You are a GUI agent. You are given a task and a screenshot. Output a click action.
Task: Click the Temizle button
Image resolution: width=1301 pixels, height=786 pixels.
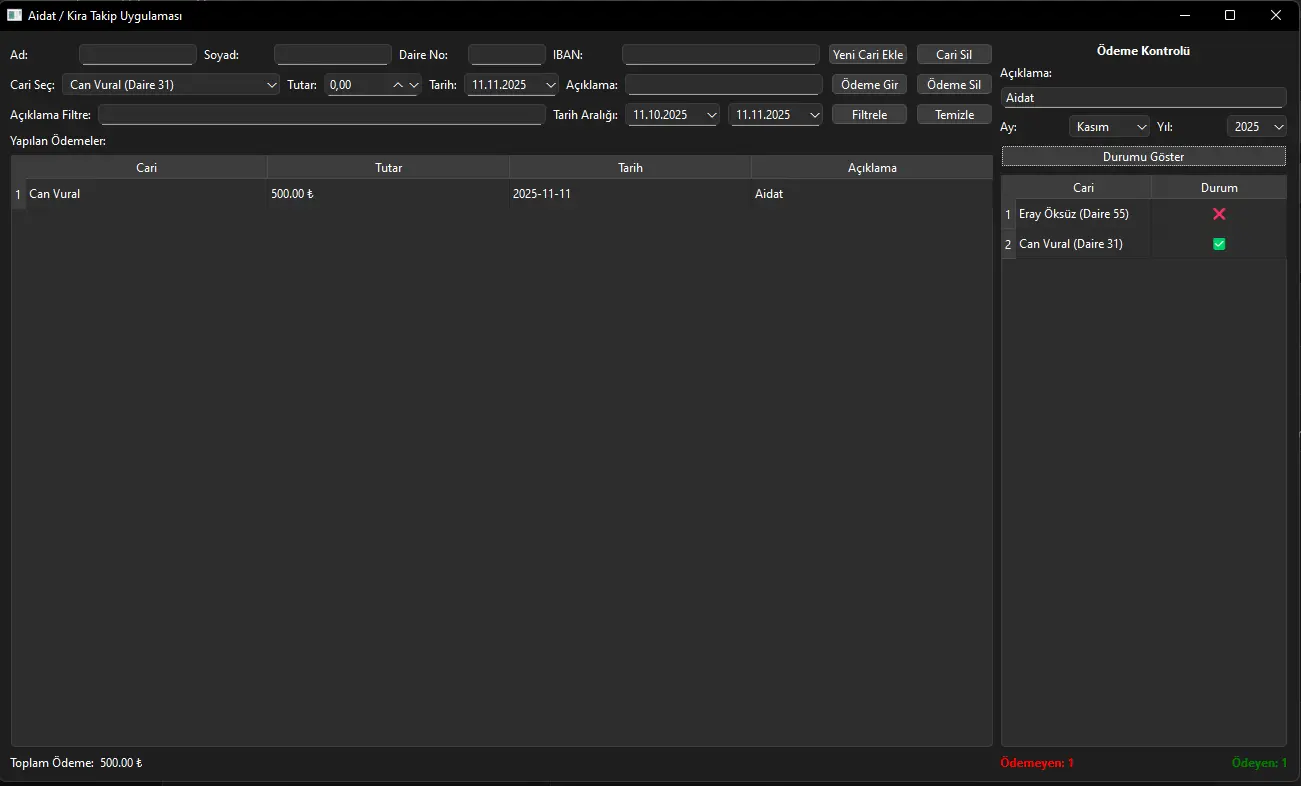pos(954,115)
